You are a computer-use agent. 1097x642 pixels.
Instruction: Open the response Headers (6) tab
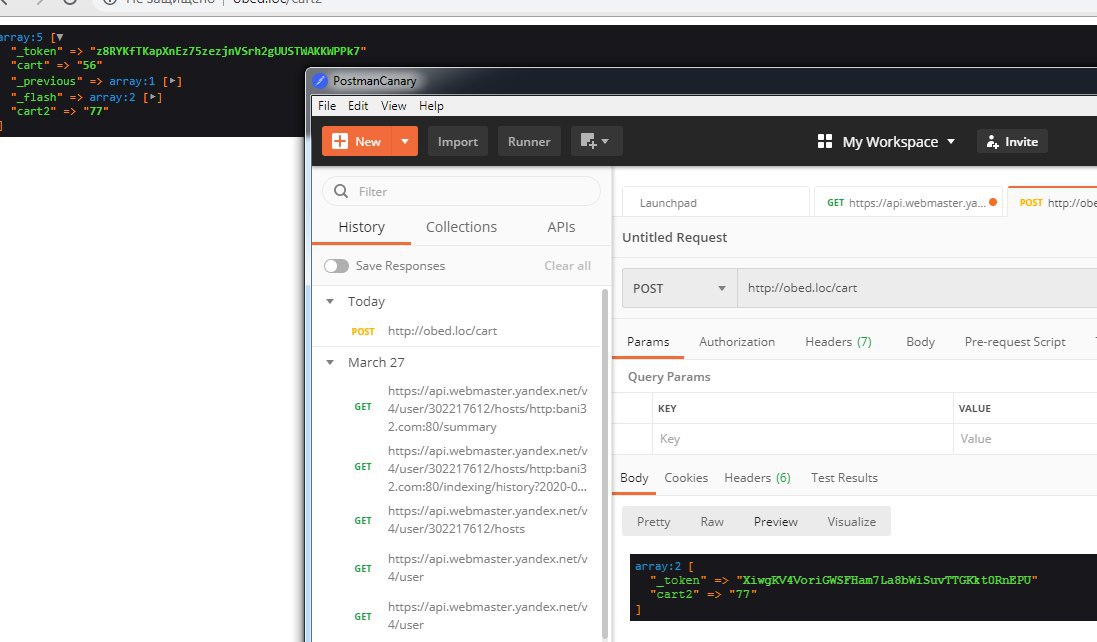[x=757, y=478]
